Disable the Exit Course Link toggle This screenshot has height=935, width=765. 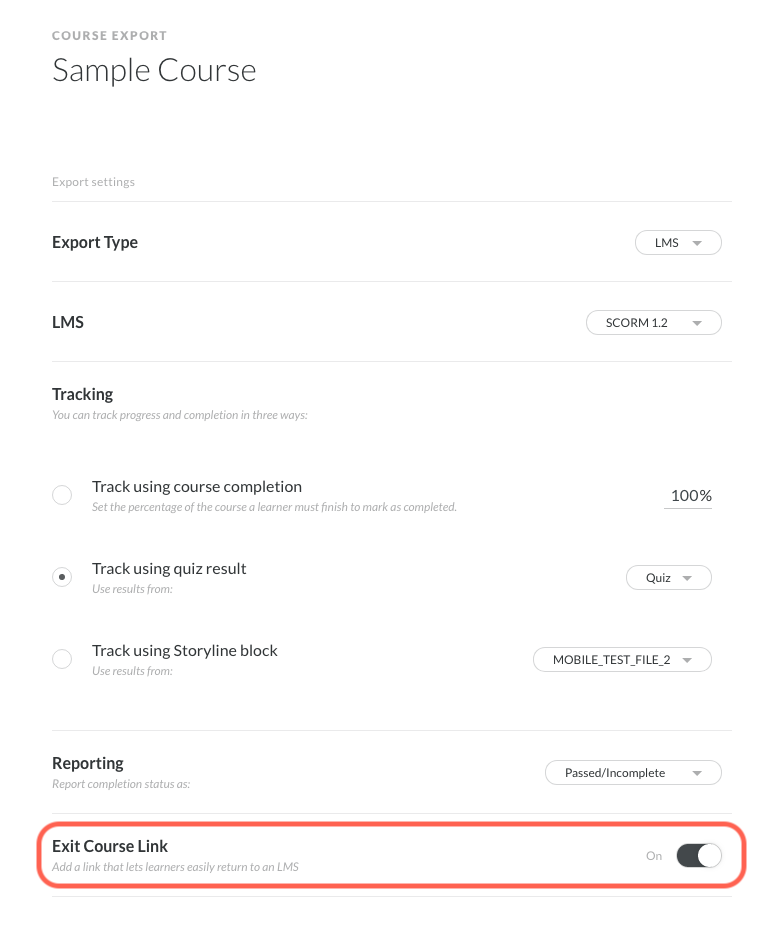pyautogui.click(x=698, y=855)
